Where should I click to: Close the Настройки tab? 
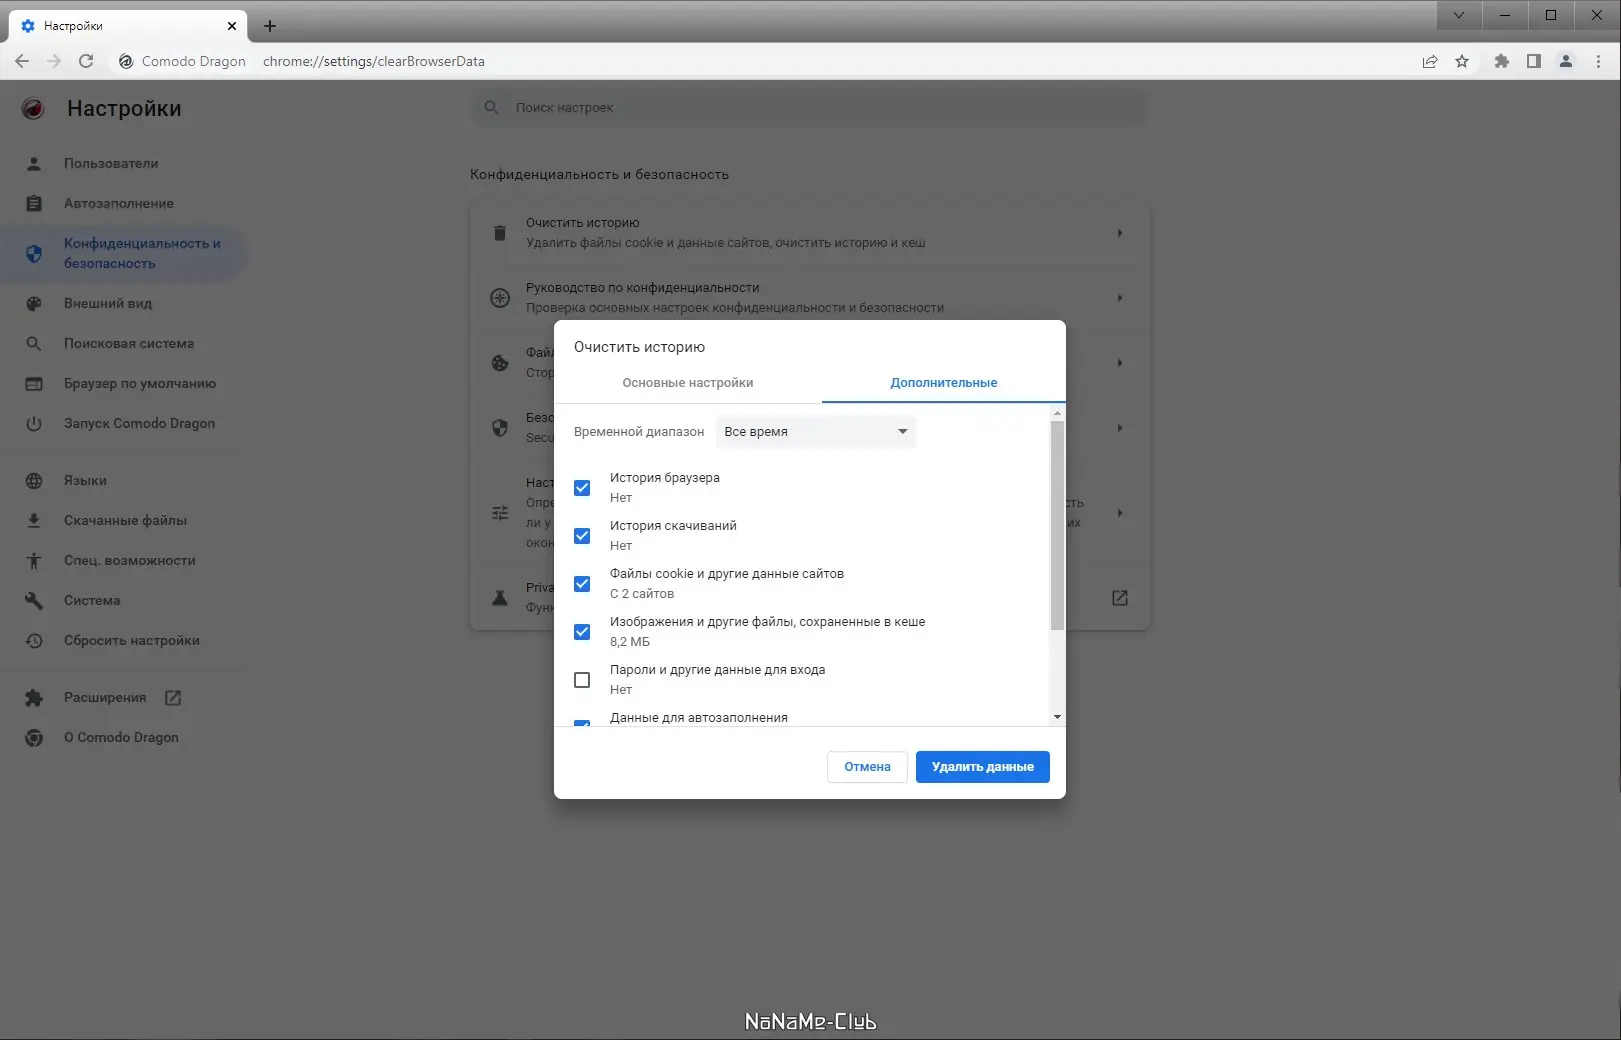click(232, 26)
